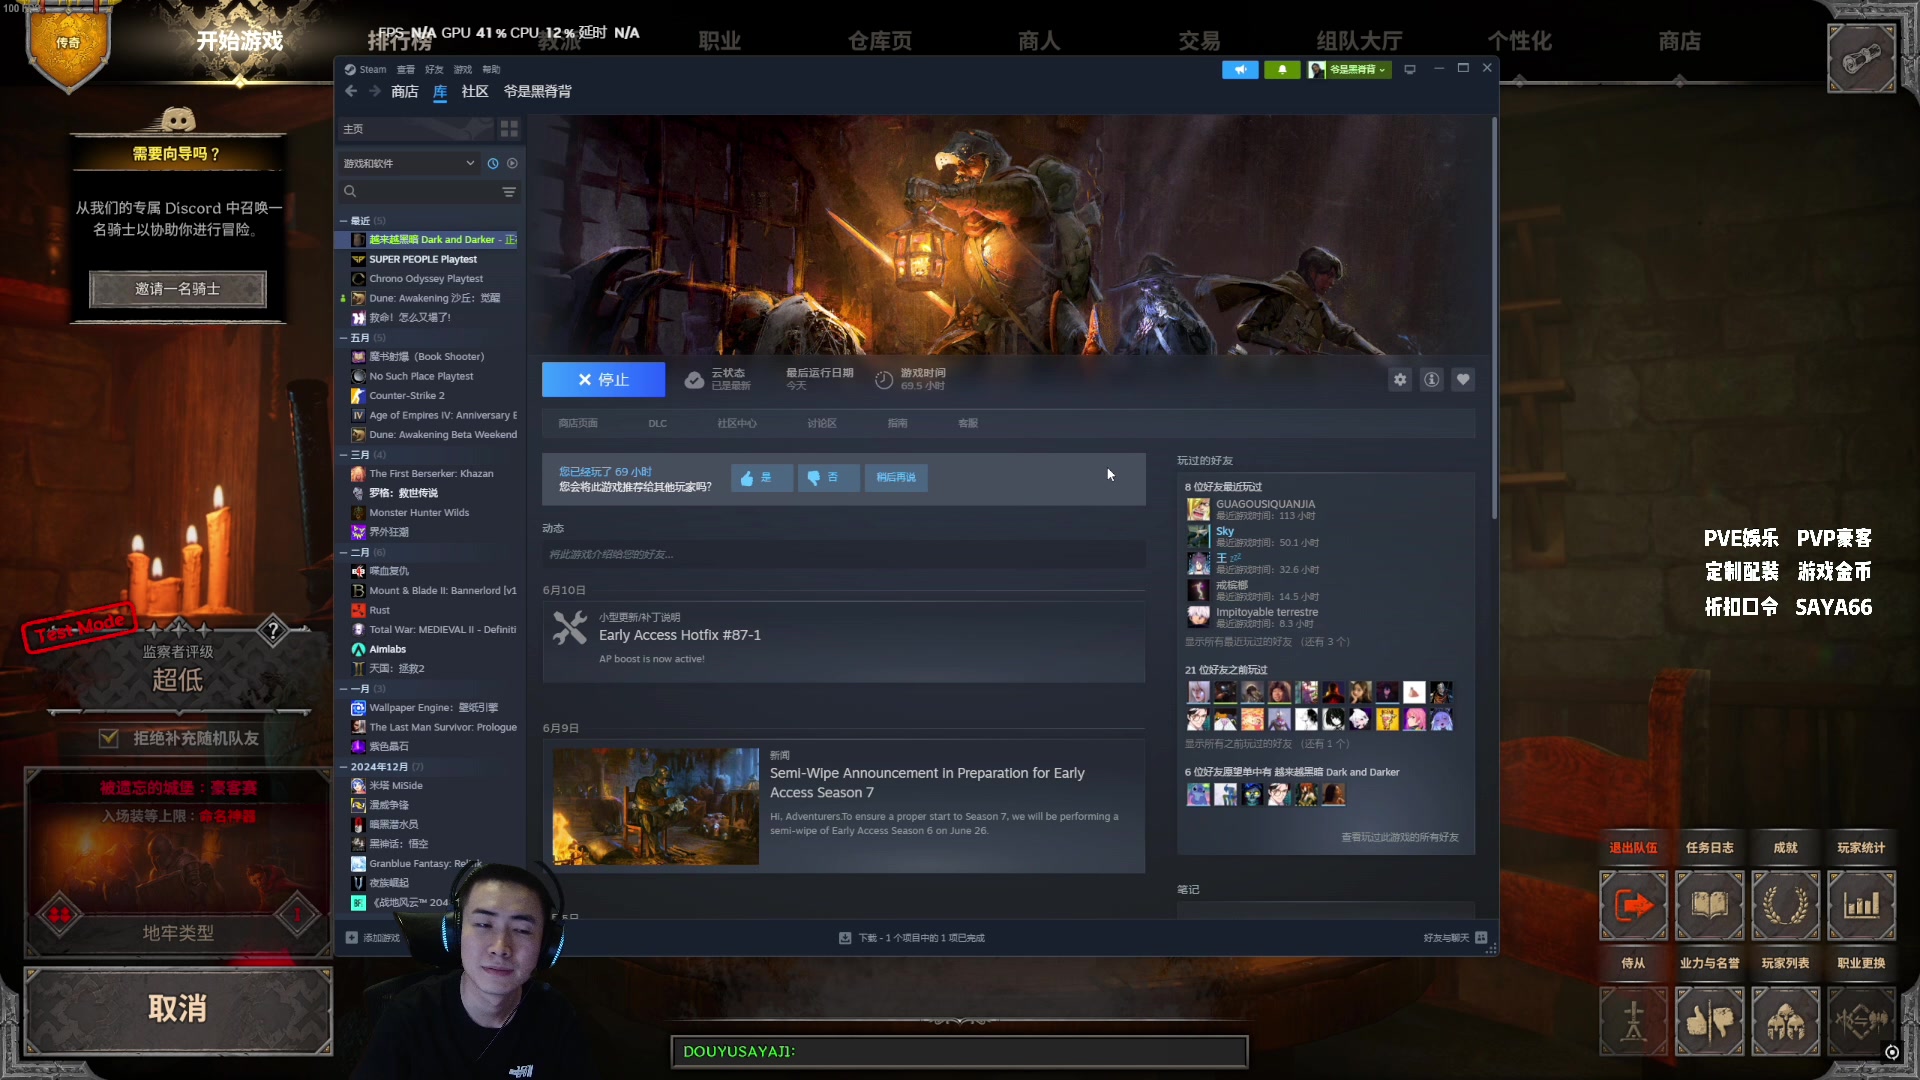Open the quest log book icon in game

(1709, 906)
